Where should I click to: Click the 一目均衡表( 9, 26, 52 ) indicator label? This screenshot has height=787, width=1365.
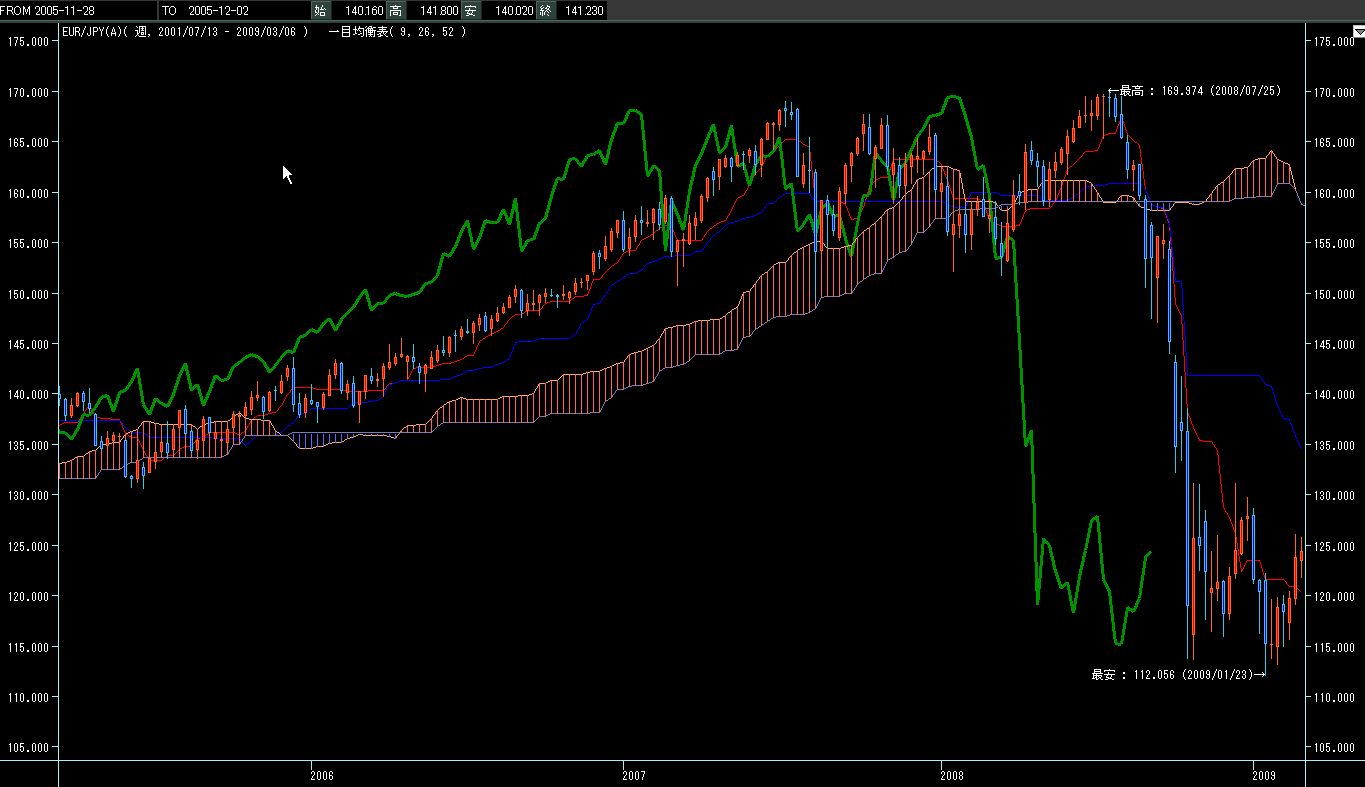tap(397, 32)
